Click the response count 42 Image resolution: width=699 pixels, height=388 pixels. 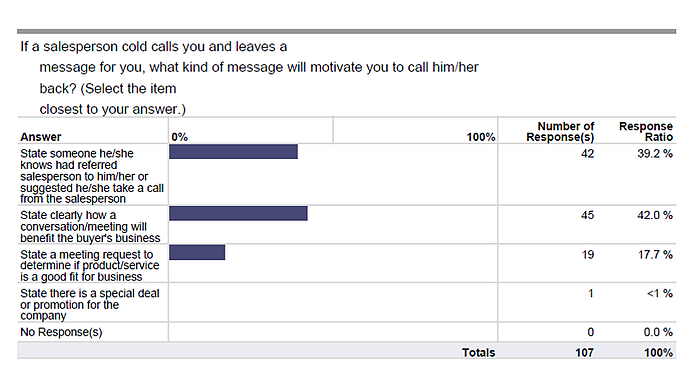[588, 154]
